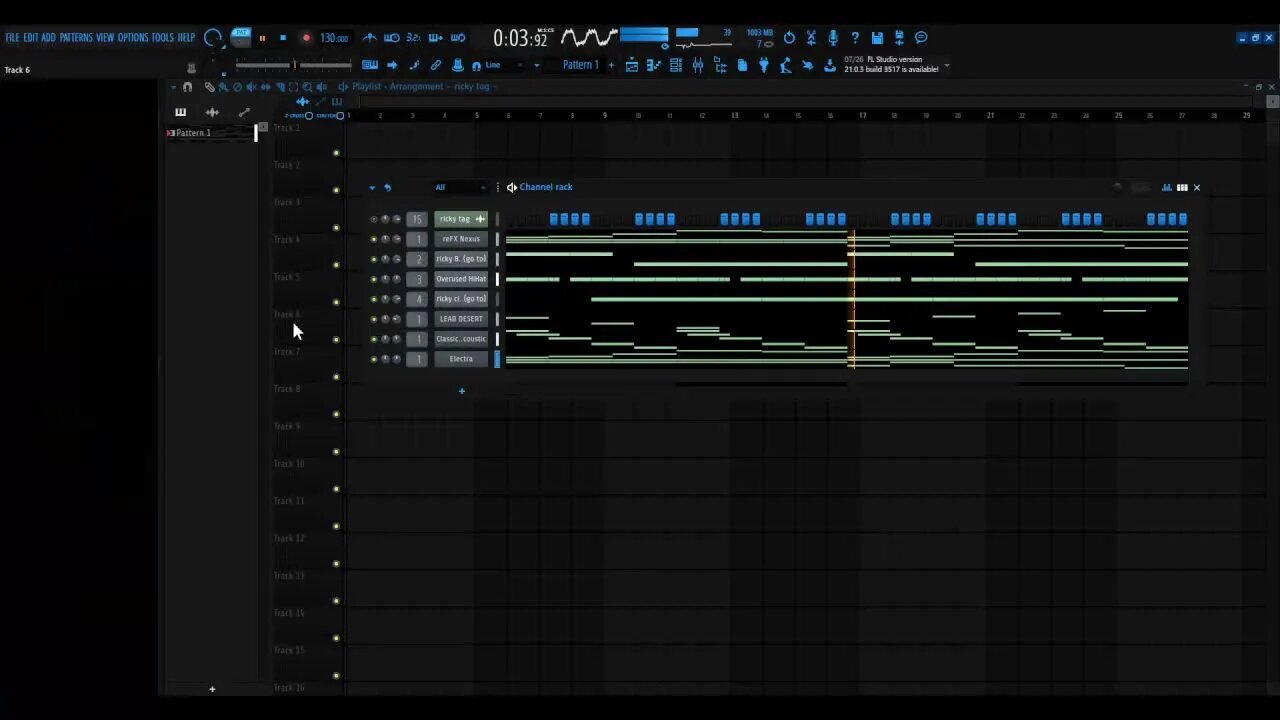Click mixer track number 15 of ricky tag
1280x720 pixels.
(417, 219)
